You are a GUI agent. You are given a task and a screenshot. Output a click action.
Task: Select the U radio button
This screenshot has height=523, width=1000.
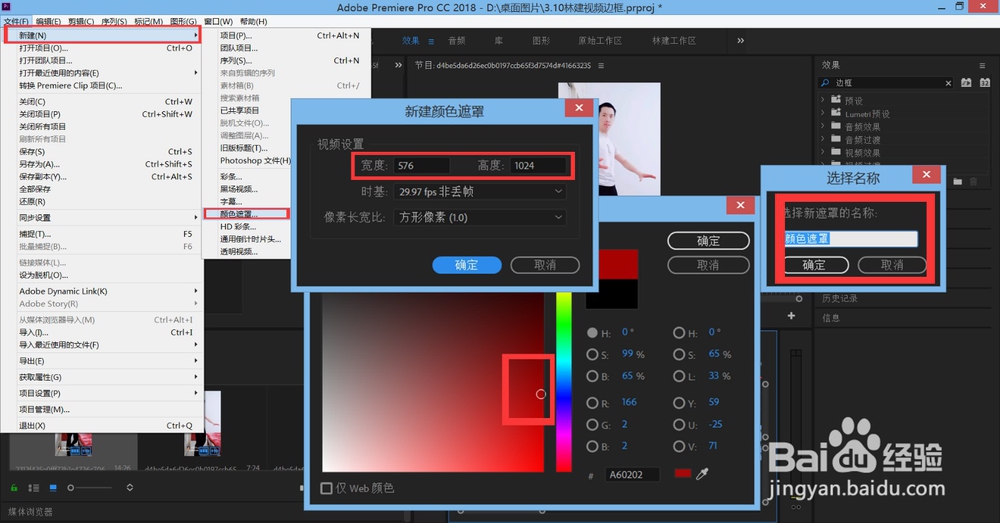point(679,425)
